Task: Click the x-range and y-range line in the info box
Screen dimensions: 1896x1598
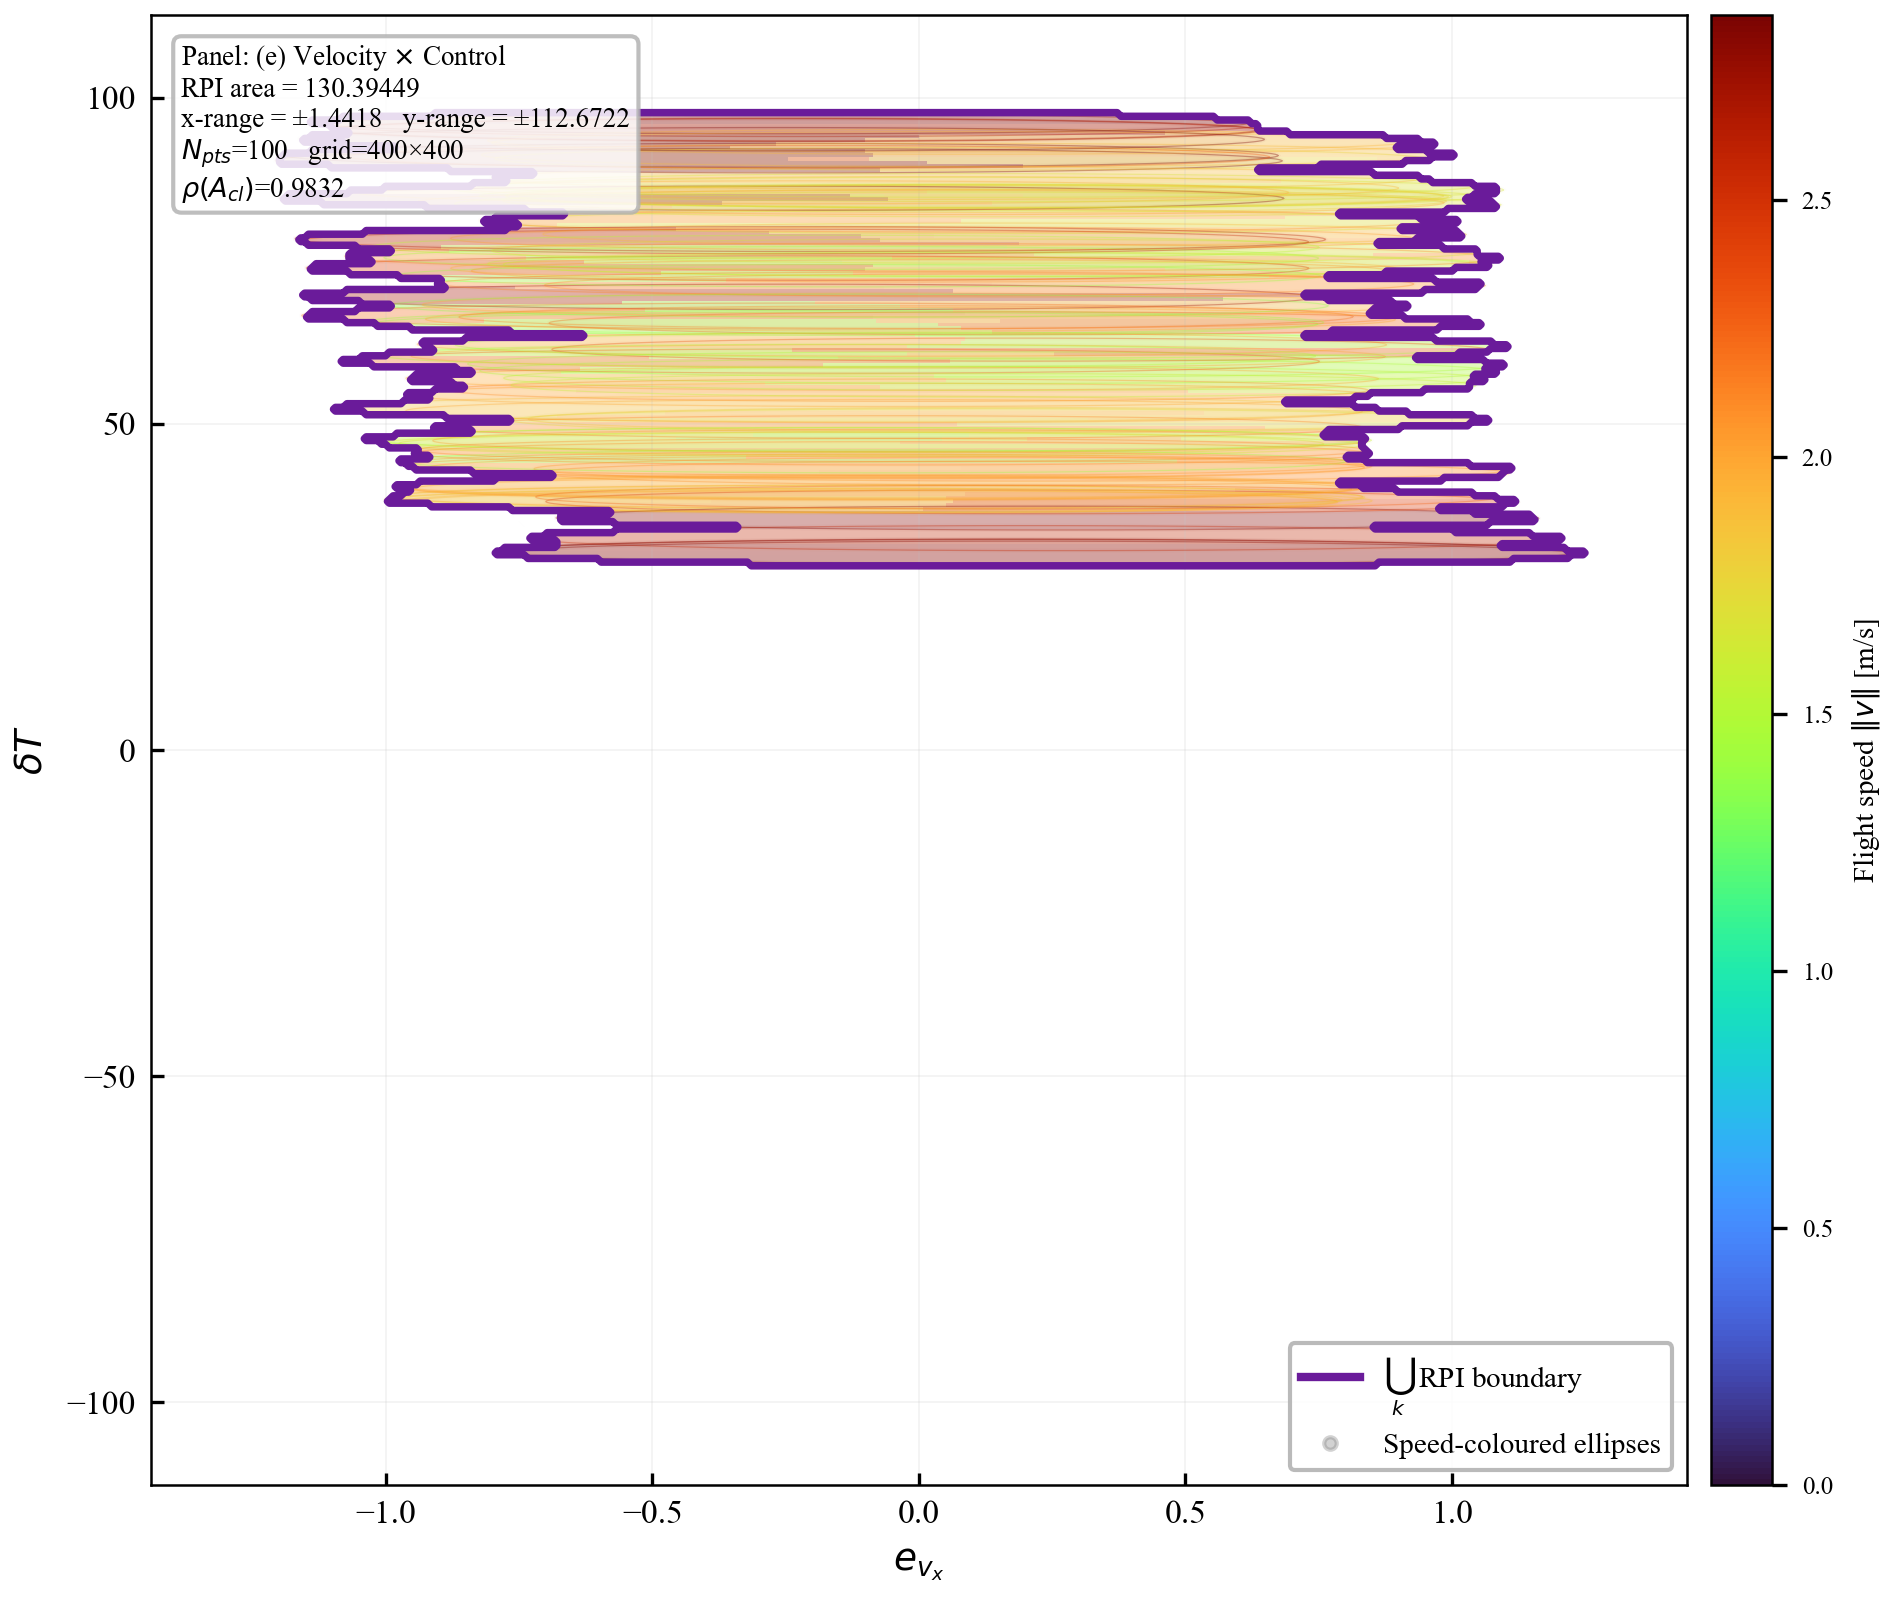Action: click(x=405, y=119)
